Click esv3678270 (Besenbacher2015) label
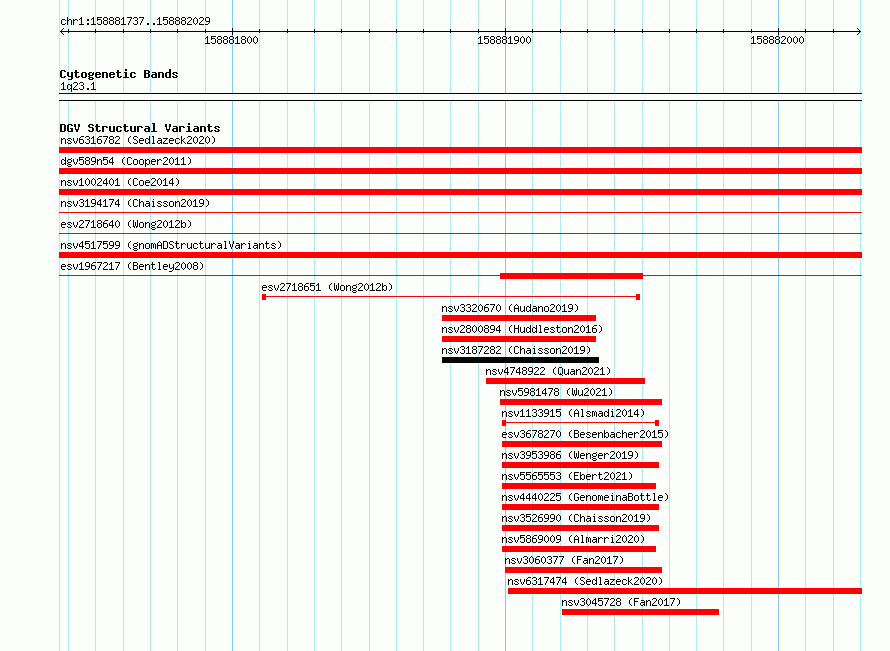 [x=585, y=434]
